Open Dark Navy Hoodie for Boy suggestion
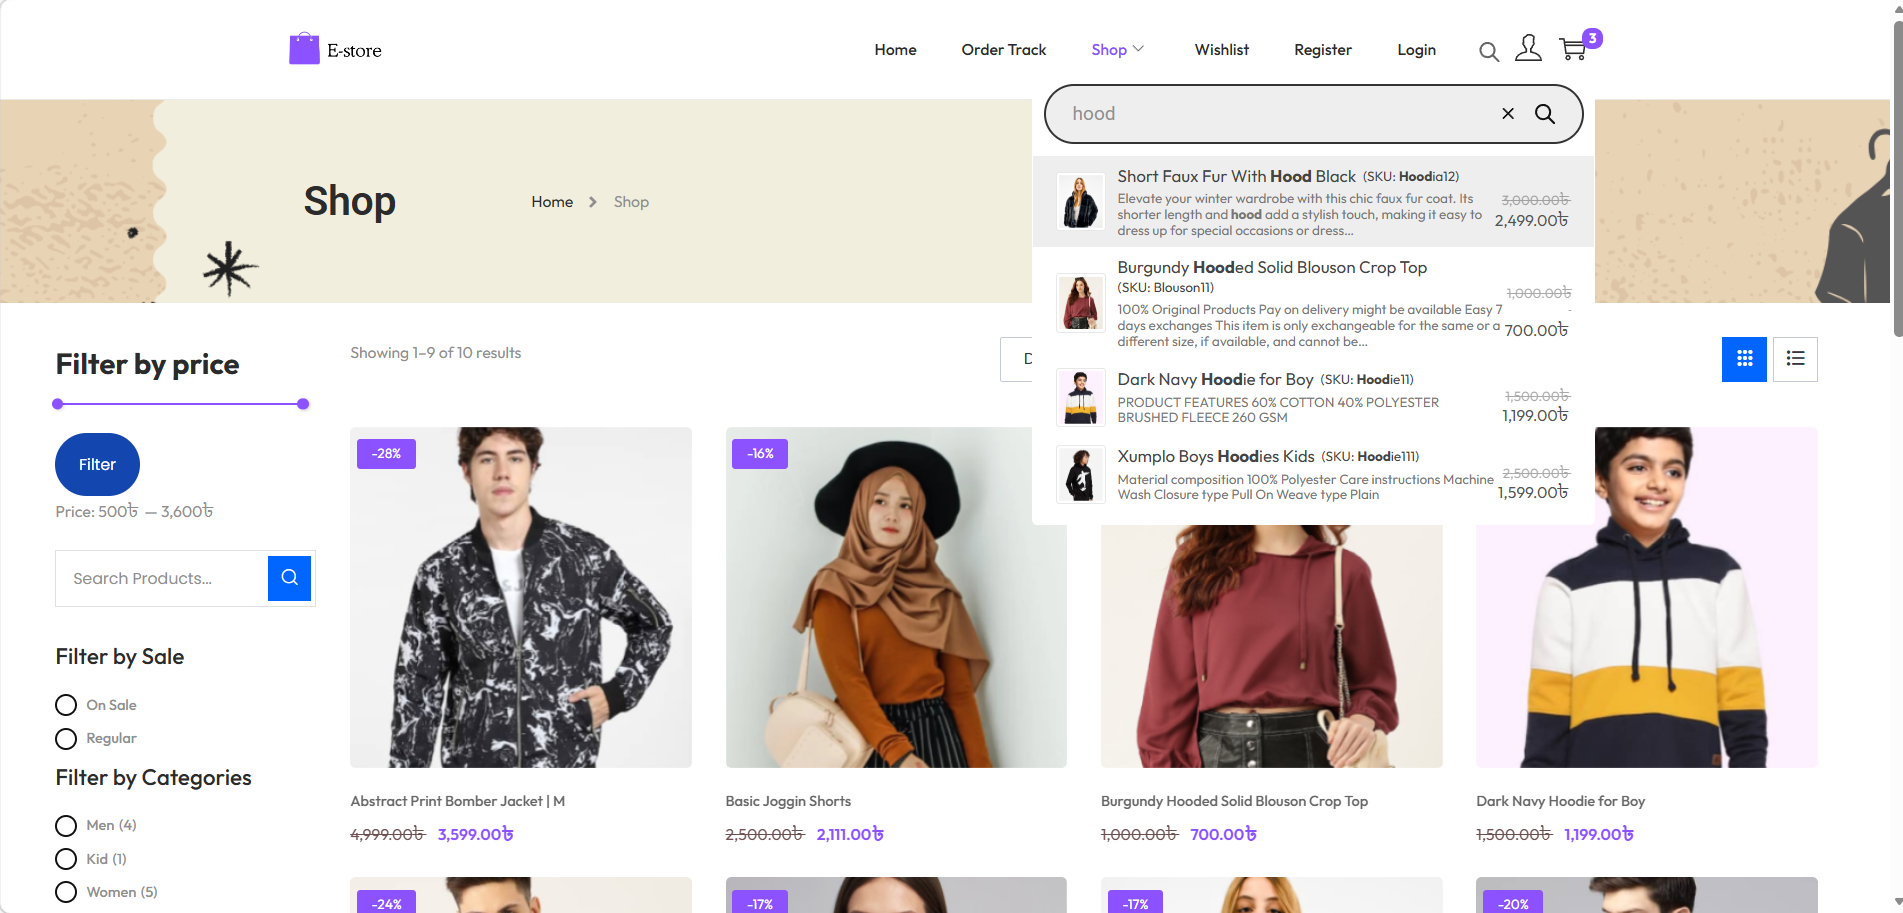The image size is (1903, 913). (1215, 380)
